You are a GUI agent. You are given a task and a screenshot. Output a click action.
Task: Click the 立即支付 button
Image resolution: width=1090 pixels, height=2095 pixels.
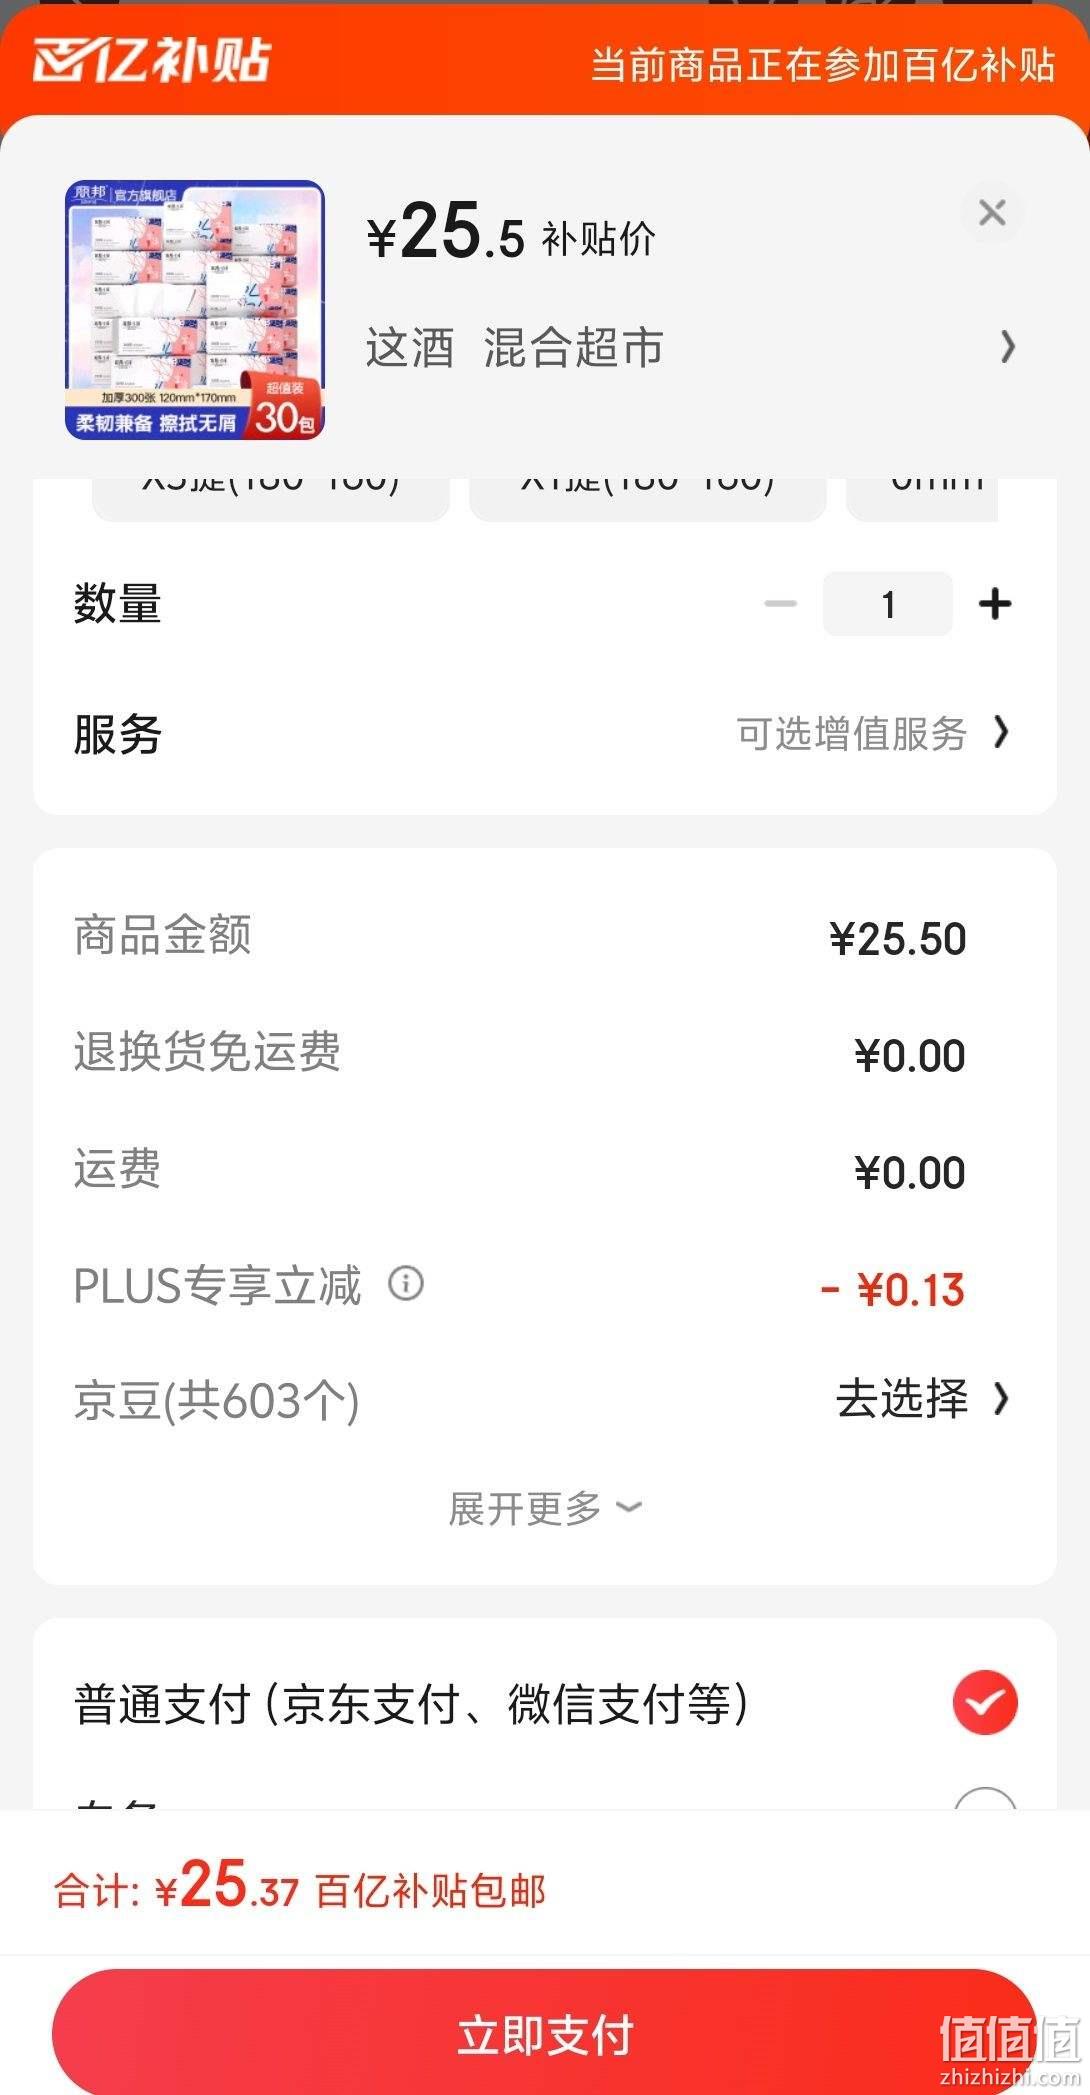pyautogui.click(x=545, y=2033)
